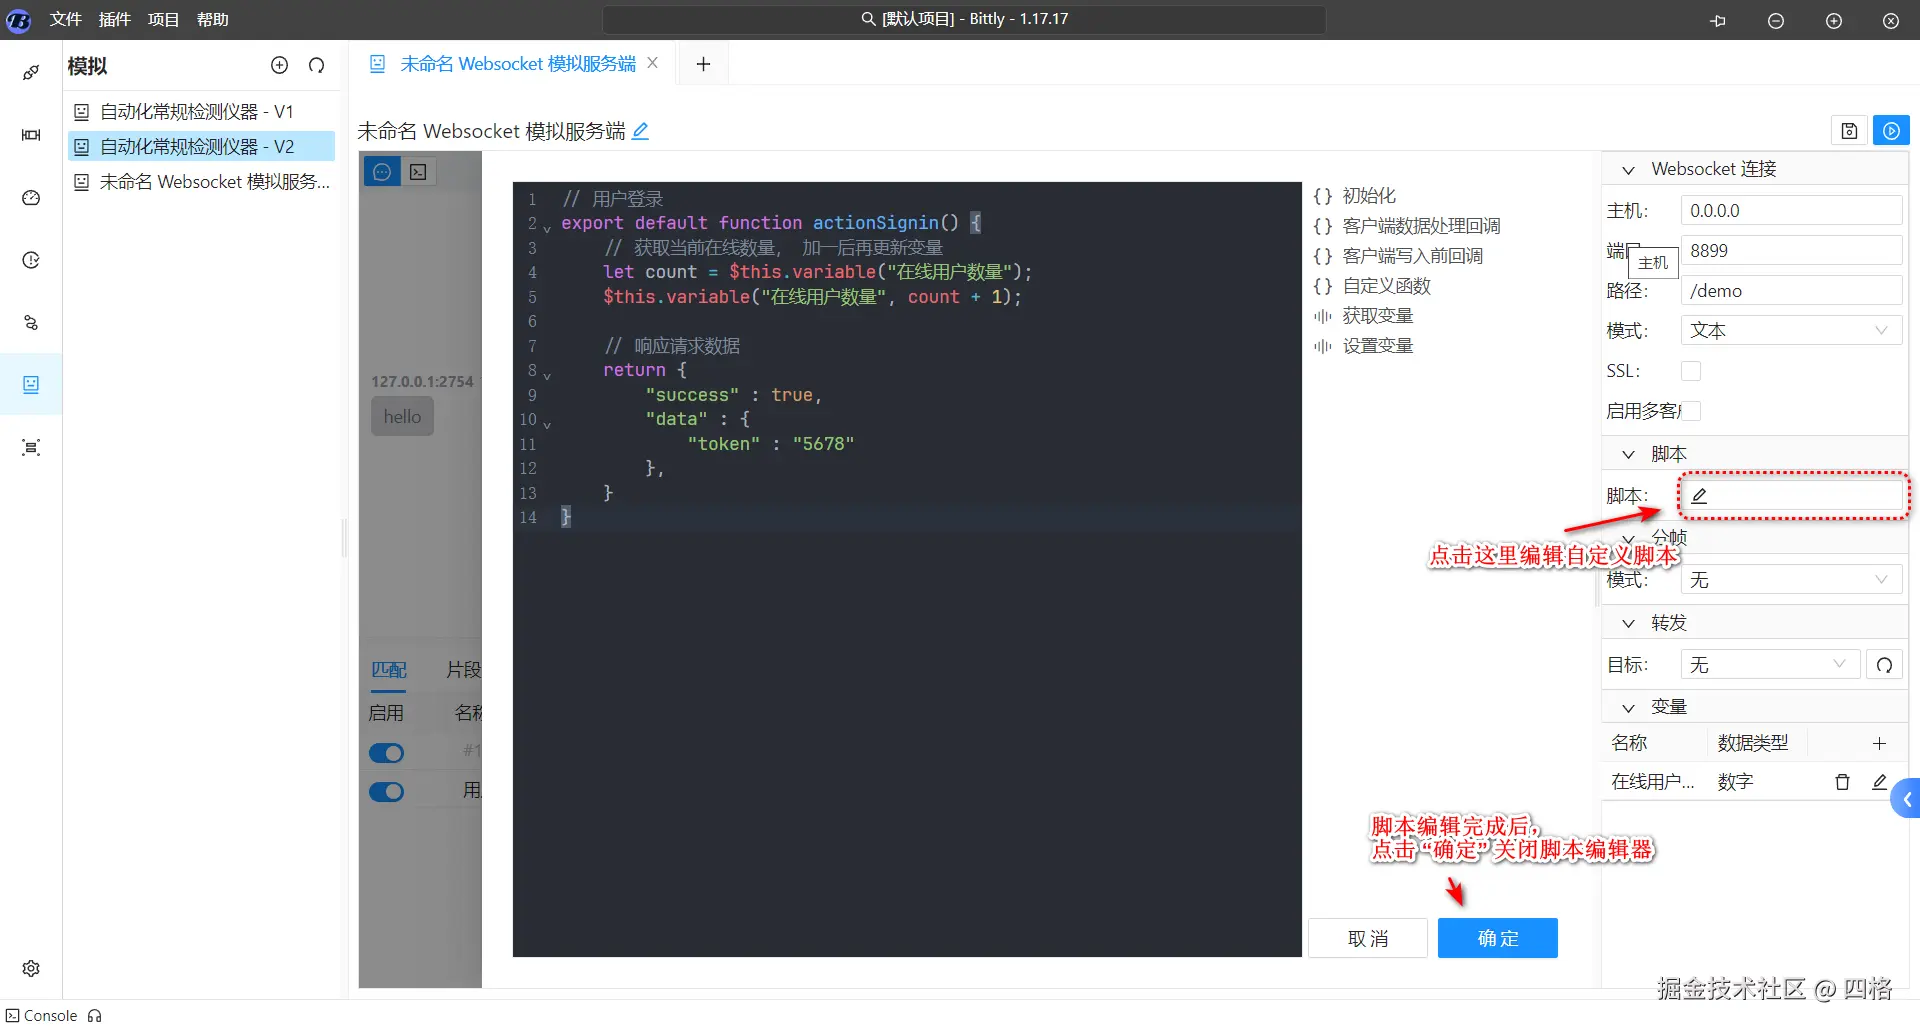This screenshot has height=1030, width=1920.
Task: Collapse the data object fold at line 10
Action: point(547,424)
